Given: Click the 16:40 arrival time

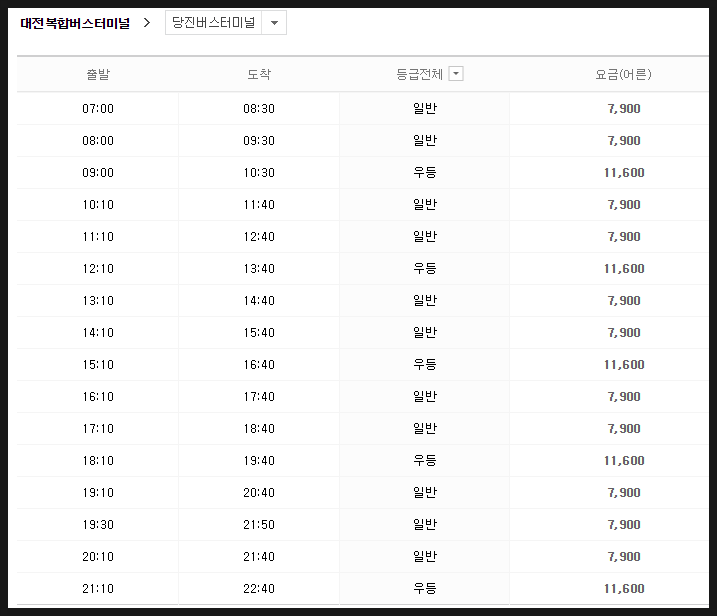Looking at the screenshot, I should coord(259,364).
